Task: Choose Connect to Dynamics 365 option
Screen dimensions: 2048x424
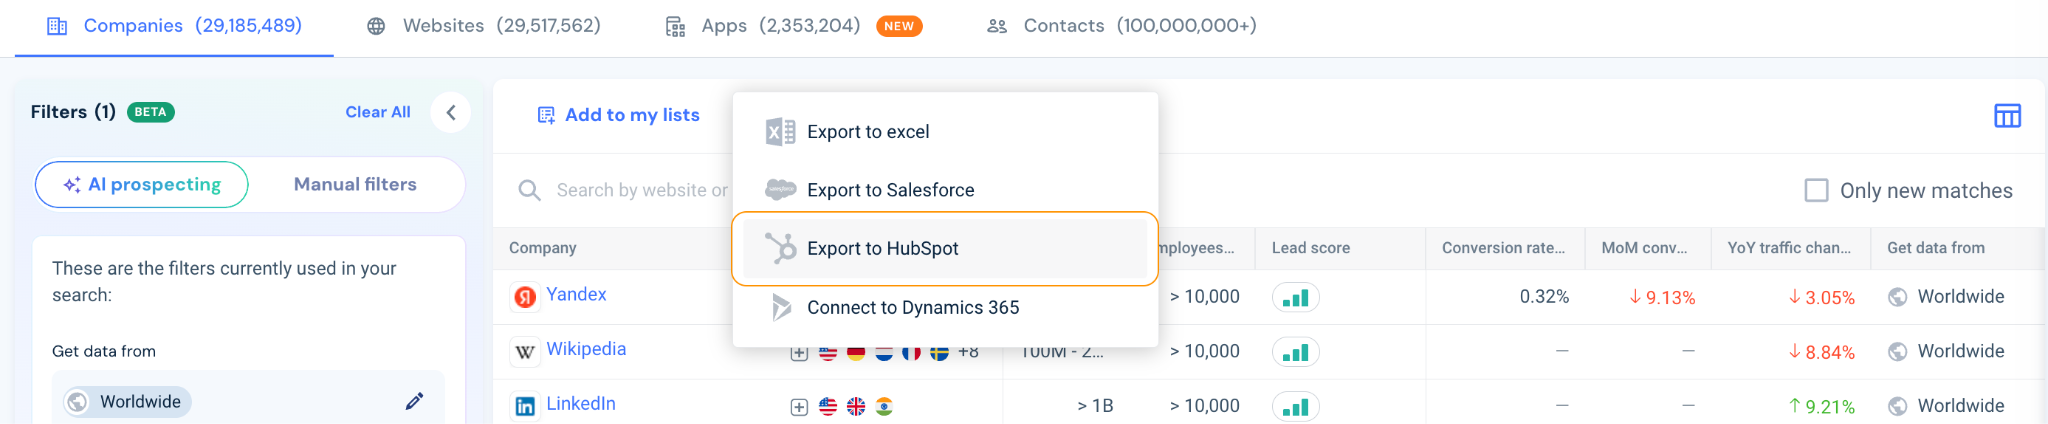Action: pyautogui.click(x=945, y=307)
